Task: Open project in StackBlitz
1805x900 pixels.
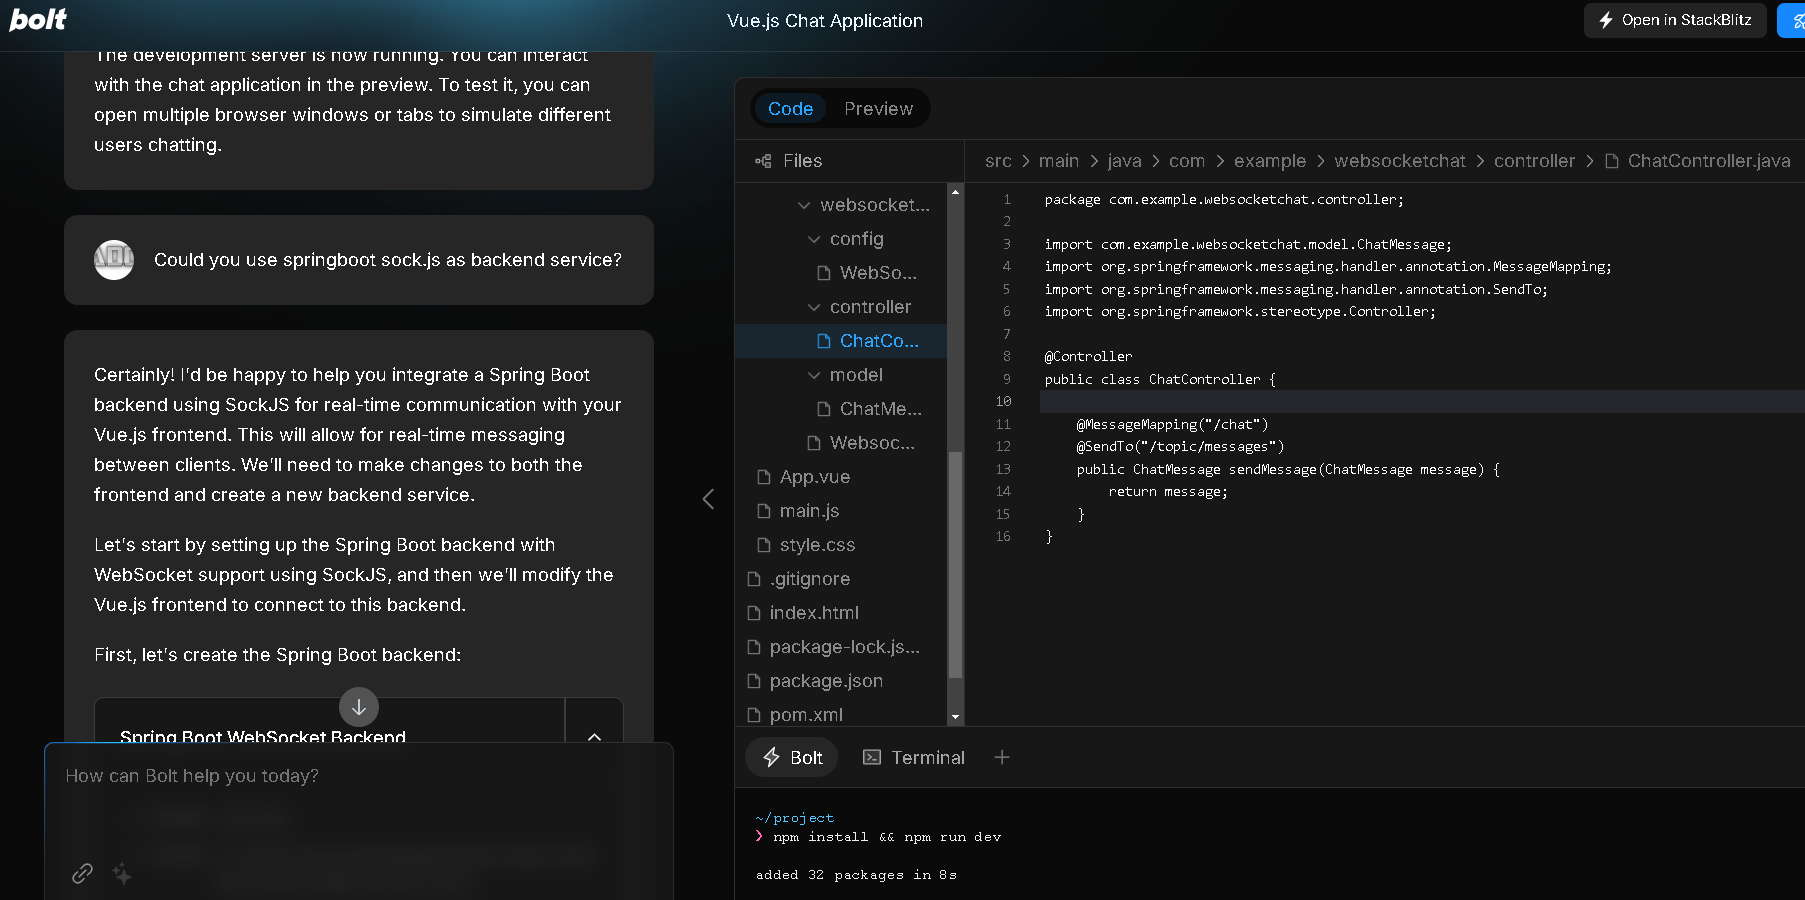Action: (x=1675, y=20)
